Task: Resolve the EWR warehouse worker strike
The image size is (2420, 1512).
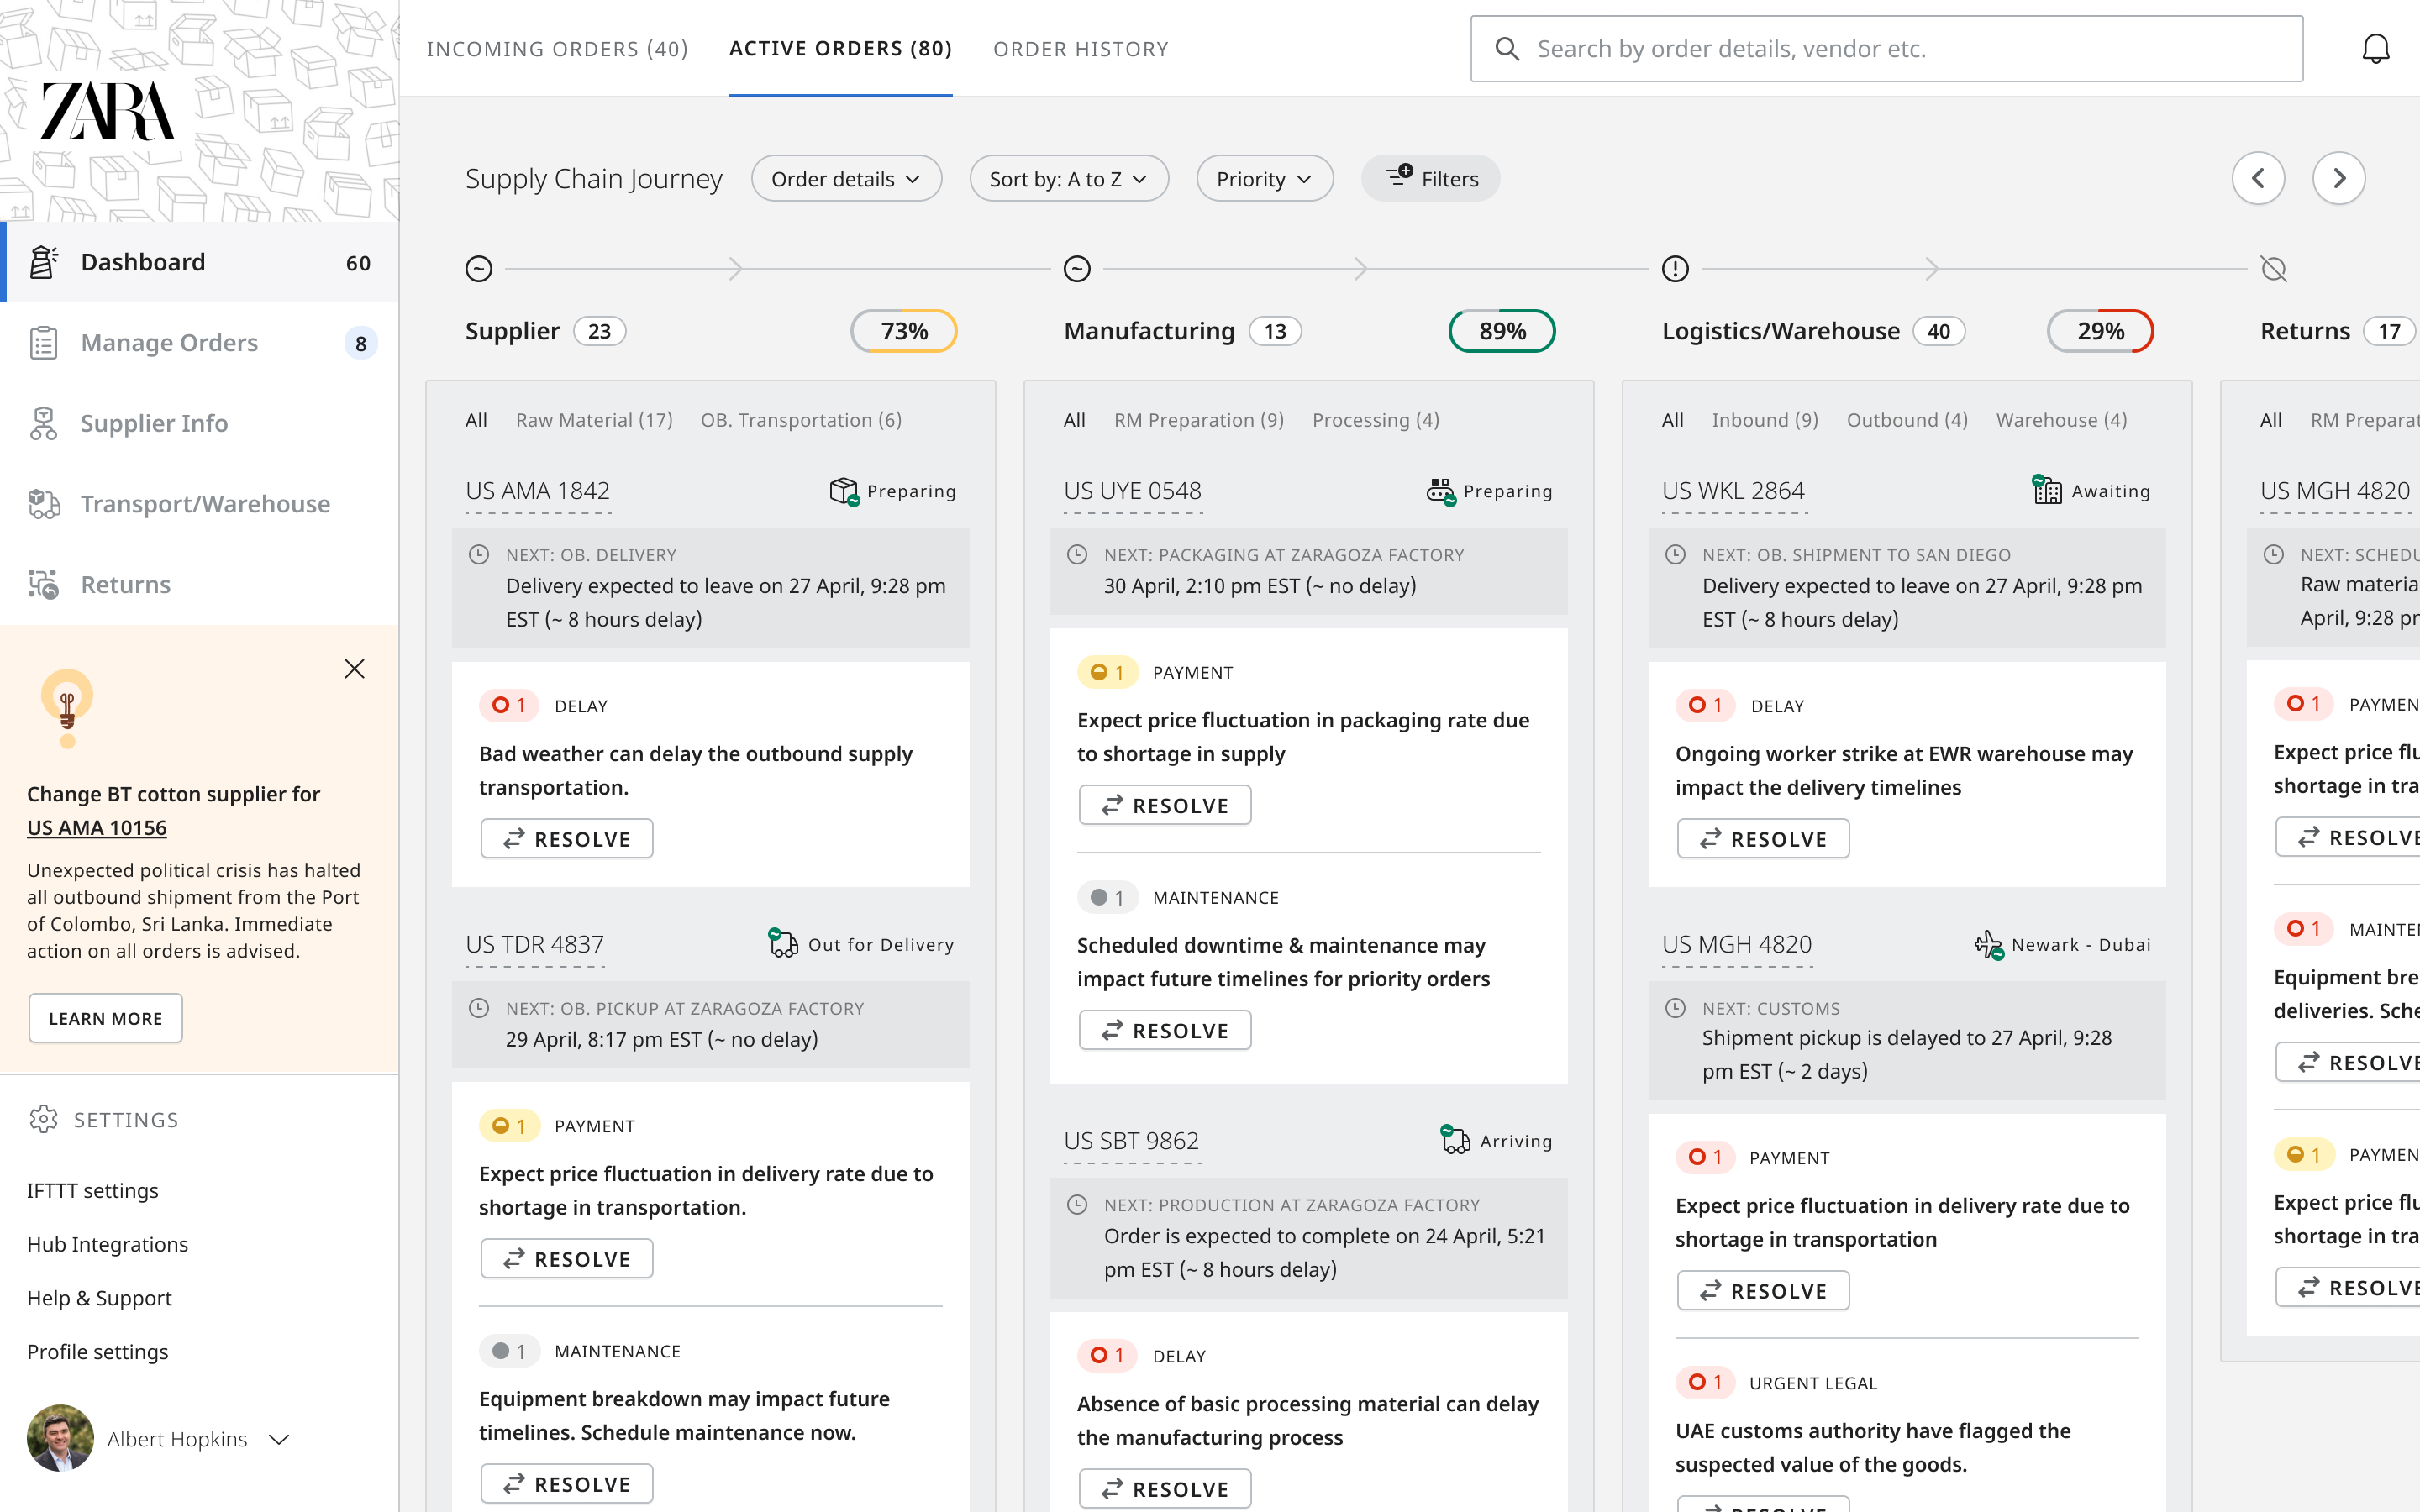Action: [1763, 839]
